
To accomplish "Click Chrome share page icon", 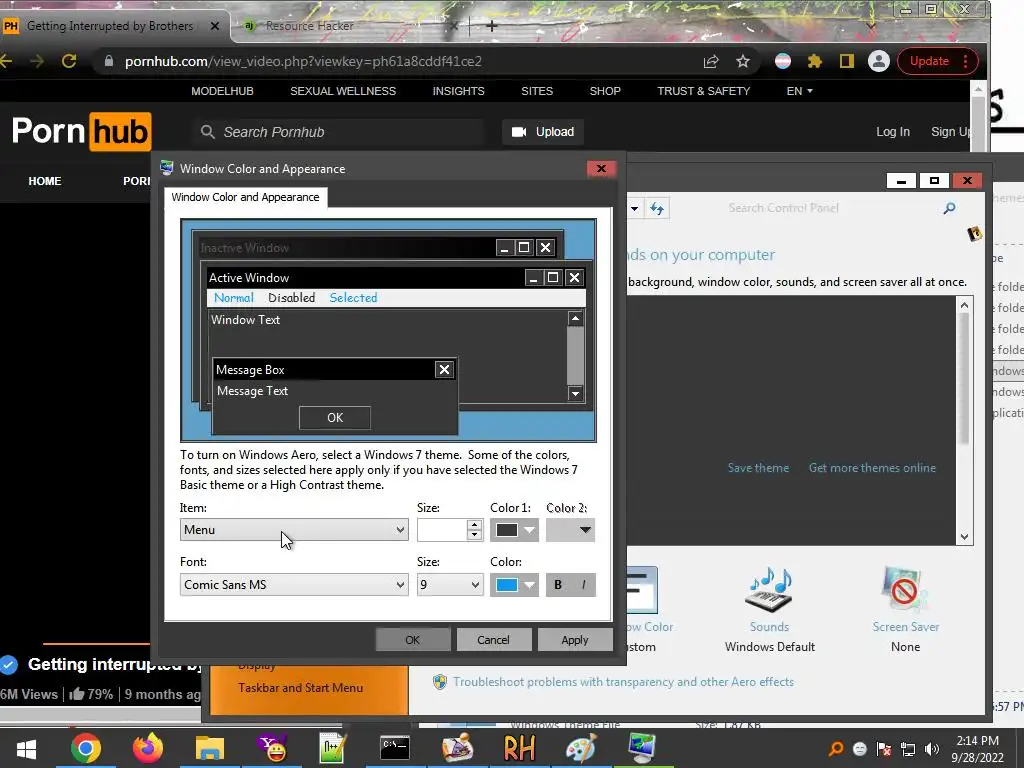I will [711, 61].
